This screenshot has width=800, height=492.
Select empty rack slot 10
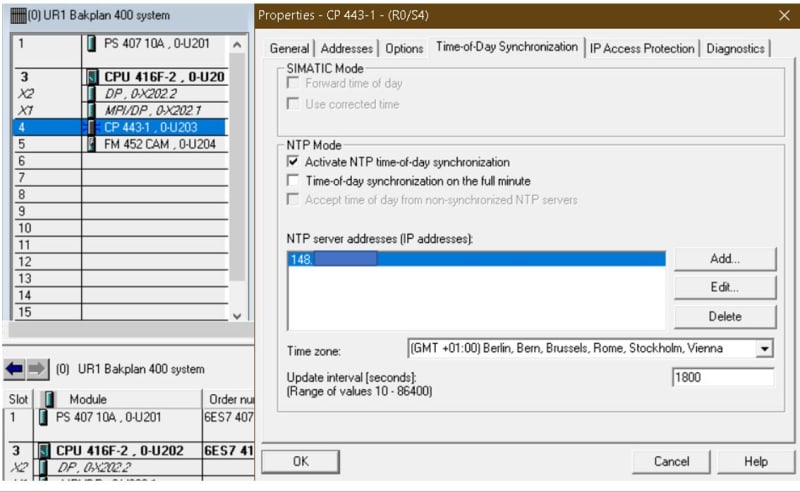point(120,228)
